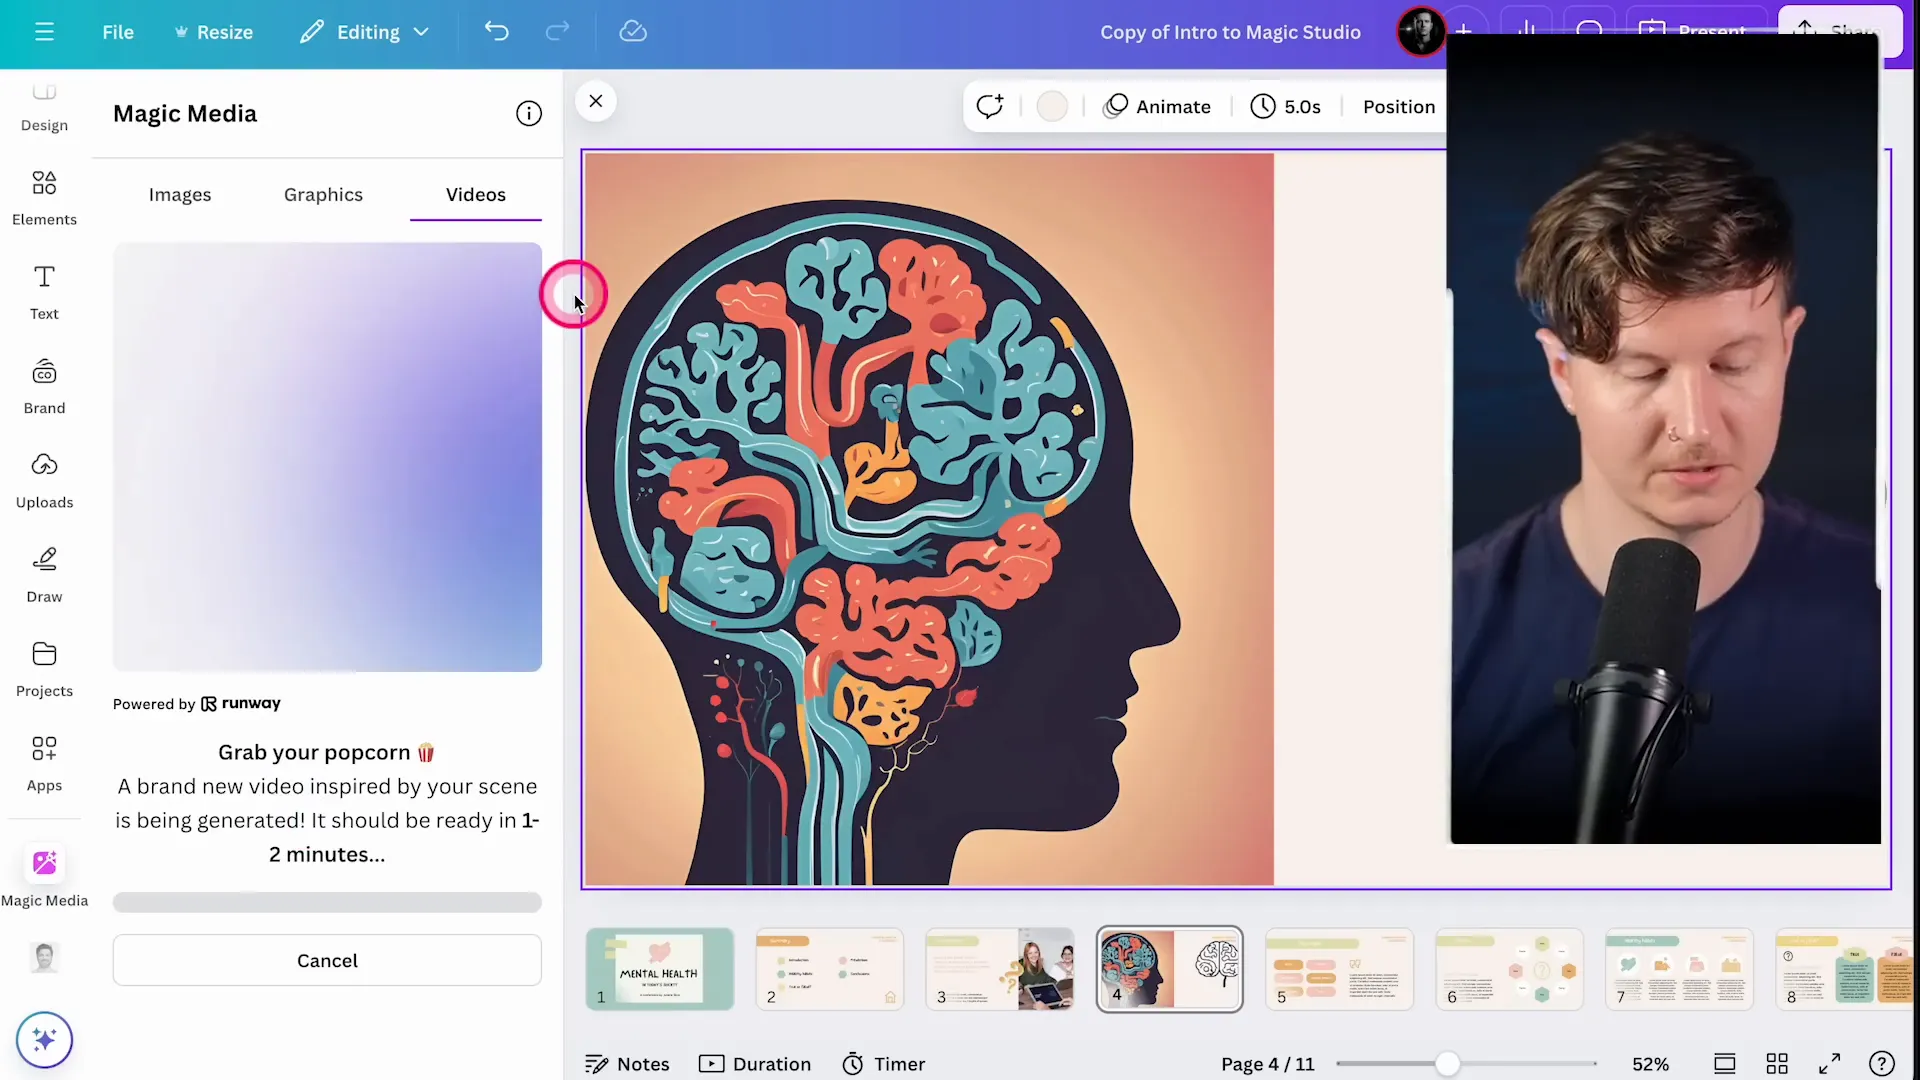Open the help question mark
The height and width of the screenshot is (1080, 1920).
[1881, 1064]
